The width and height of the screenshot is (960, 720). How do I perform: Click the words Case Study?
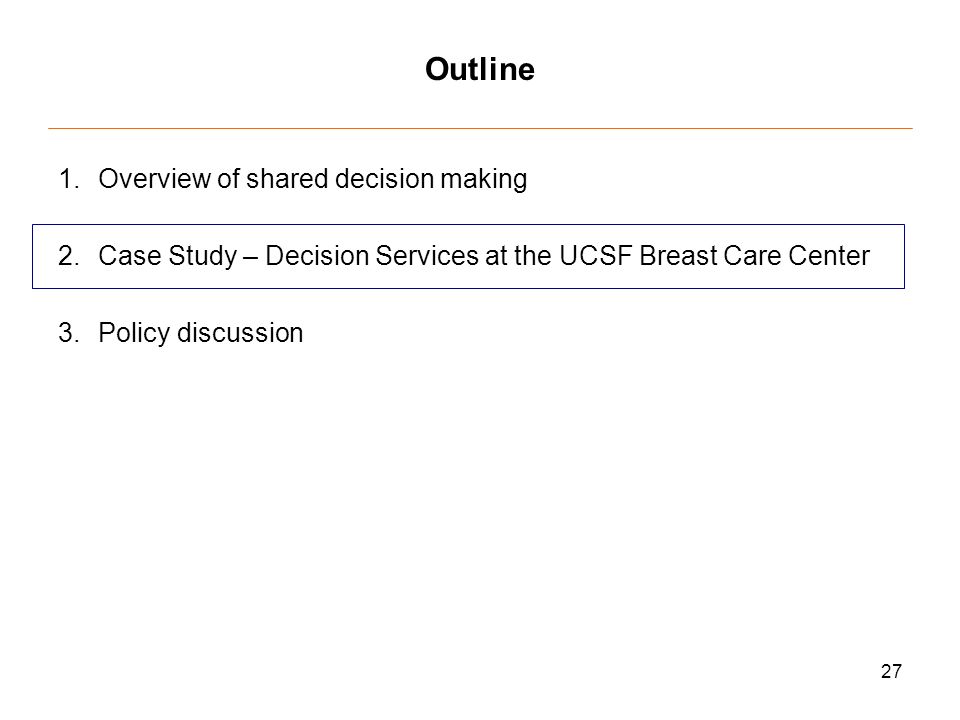(168, 257)
